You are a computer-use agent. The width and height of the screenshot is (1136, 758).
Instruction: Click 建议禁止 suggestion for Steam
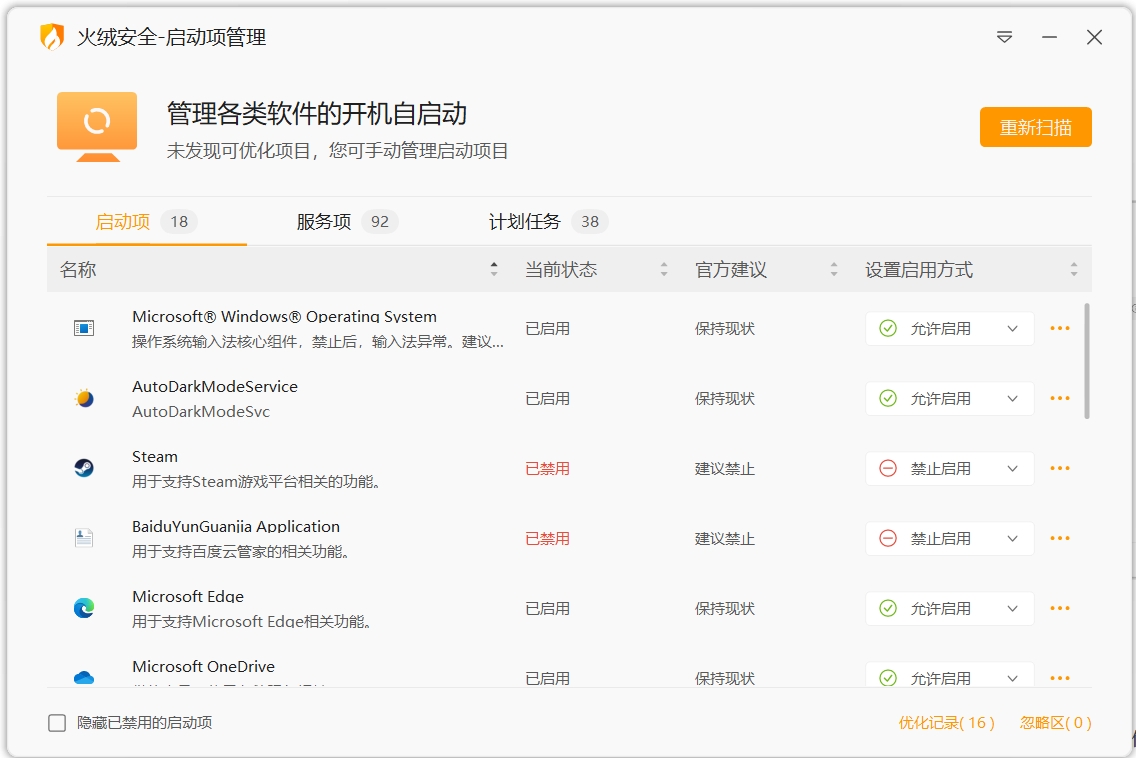click(724, 469)
